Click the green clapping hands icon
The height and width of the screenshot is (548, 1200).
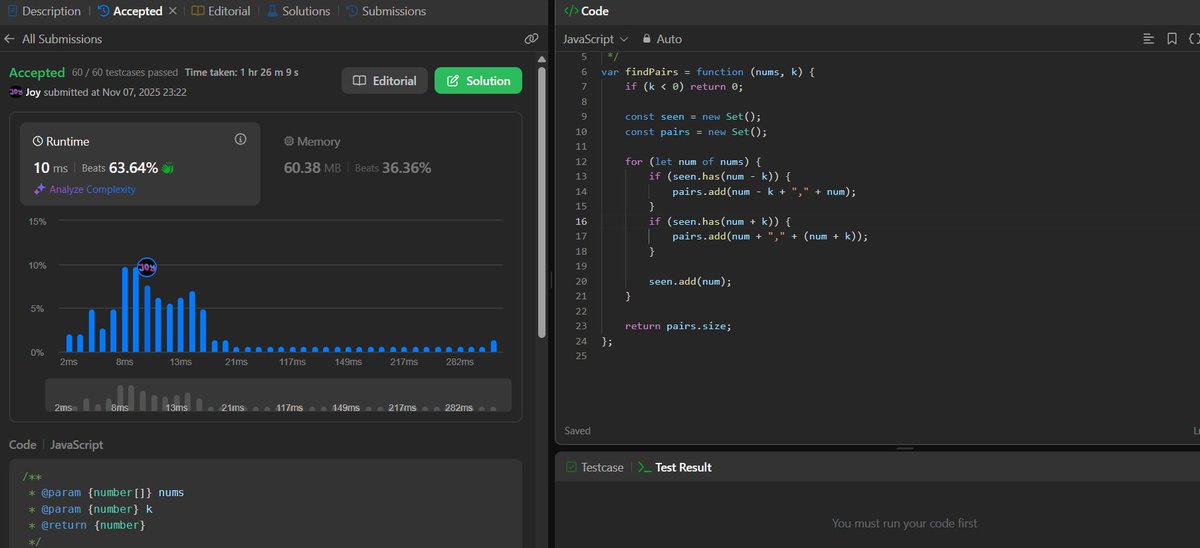167,168
